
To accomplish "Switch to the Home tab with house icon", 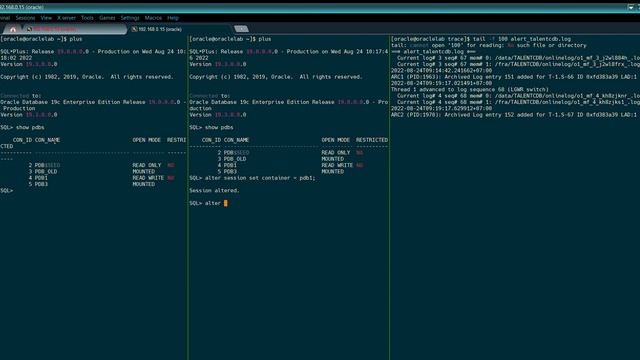I will [13, 29].
